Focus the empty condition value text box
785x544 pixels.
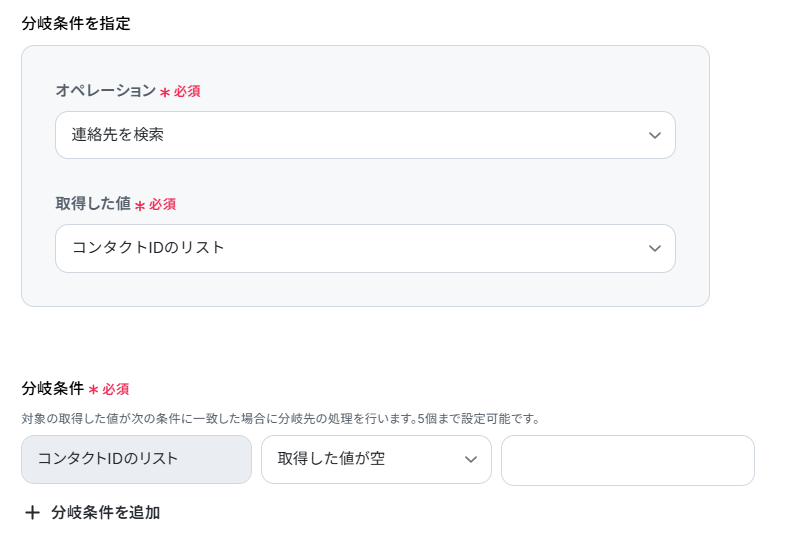(627, 460)
